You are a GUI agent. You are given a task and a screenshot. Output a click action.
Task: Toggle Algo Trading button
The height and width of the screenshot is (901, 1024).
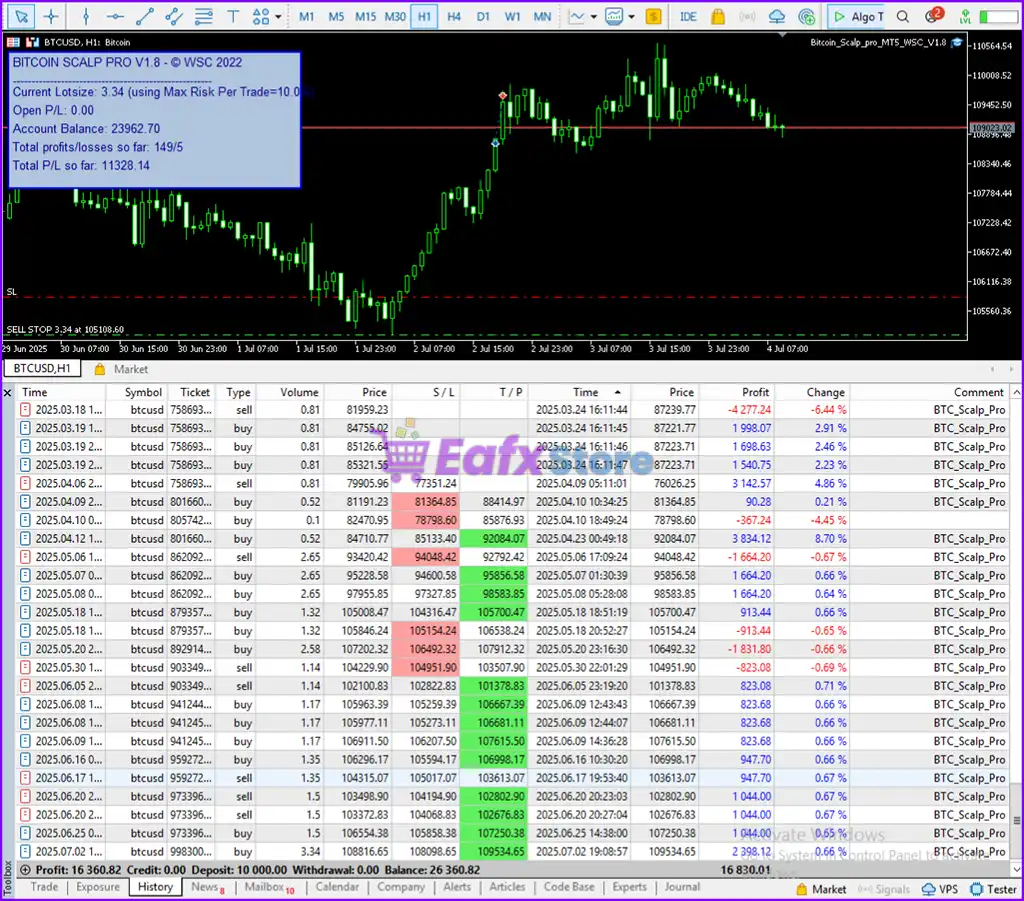pos(856,16)
